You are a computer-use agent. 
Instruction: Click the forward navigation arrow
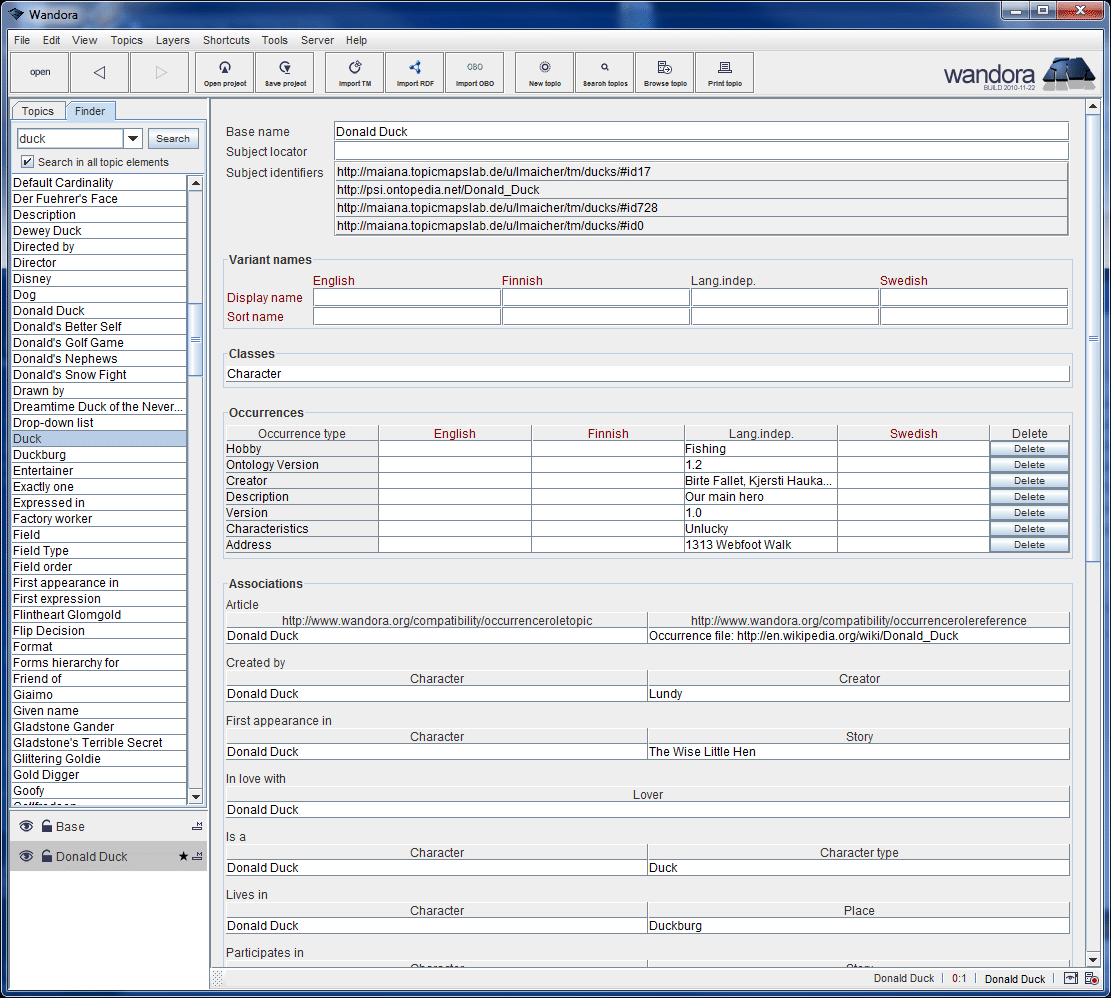click(x=160, y=72)
